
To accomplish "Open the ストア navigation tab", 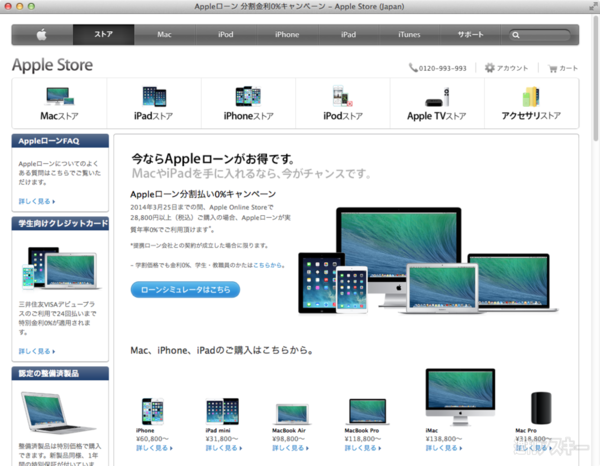I will pyautogui.click(x=103, y=34).
